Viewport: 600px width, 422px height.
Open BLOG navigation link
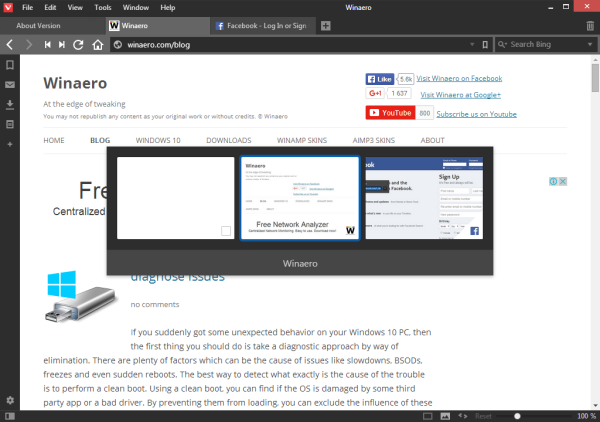click(x=100, y=140)
